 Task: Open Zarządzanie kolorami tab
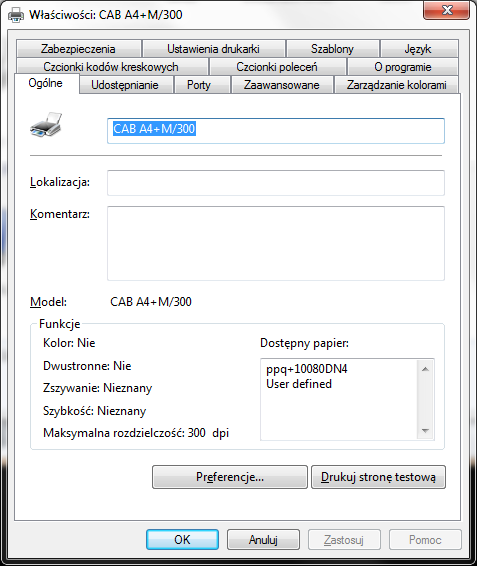coord(396,85)
